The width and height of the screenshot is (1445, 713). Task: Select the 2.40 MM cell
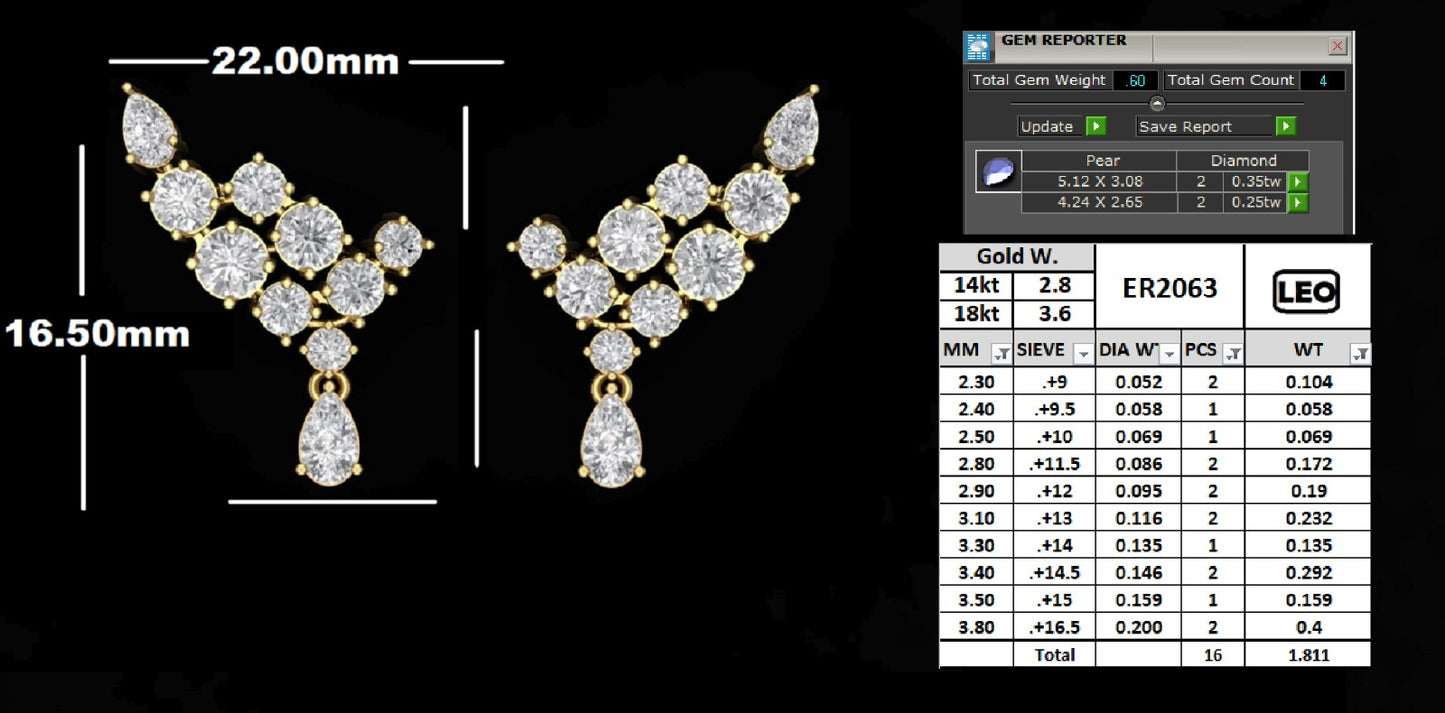point(976,408)
